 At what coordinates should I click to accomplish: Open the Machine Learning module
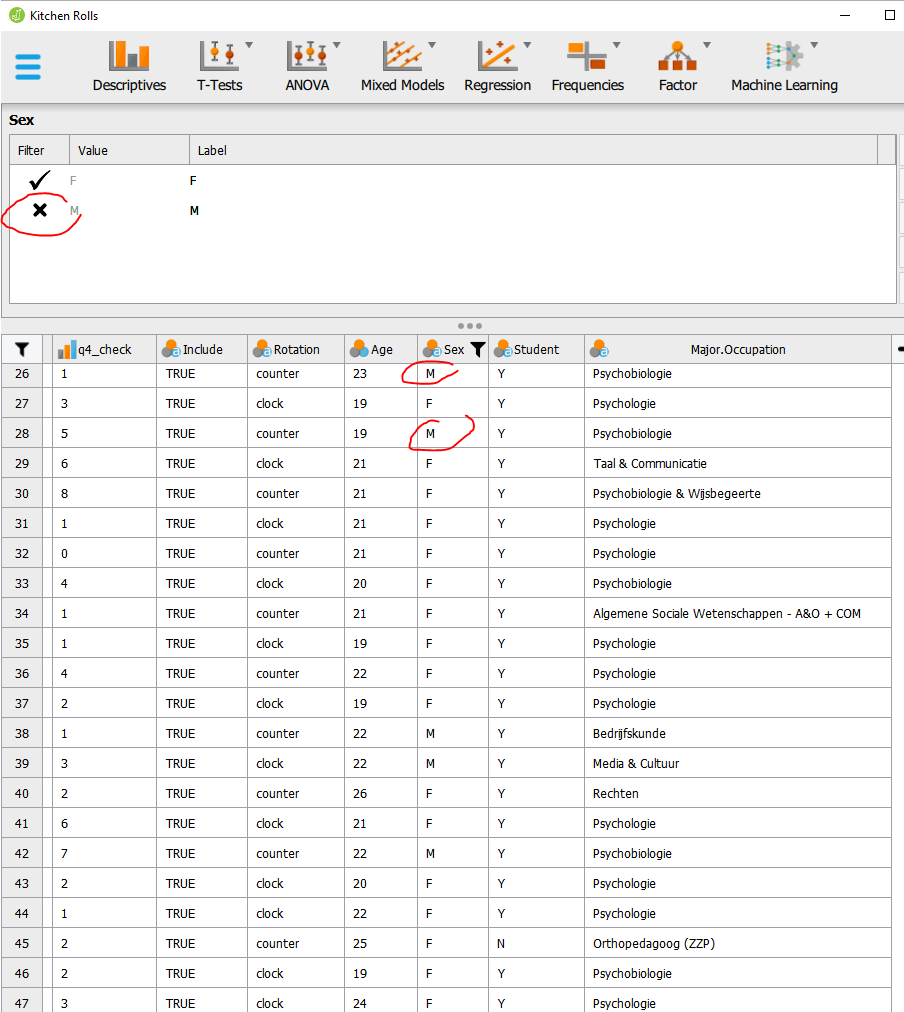pyautogui.click(x=784, y=66)
